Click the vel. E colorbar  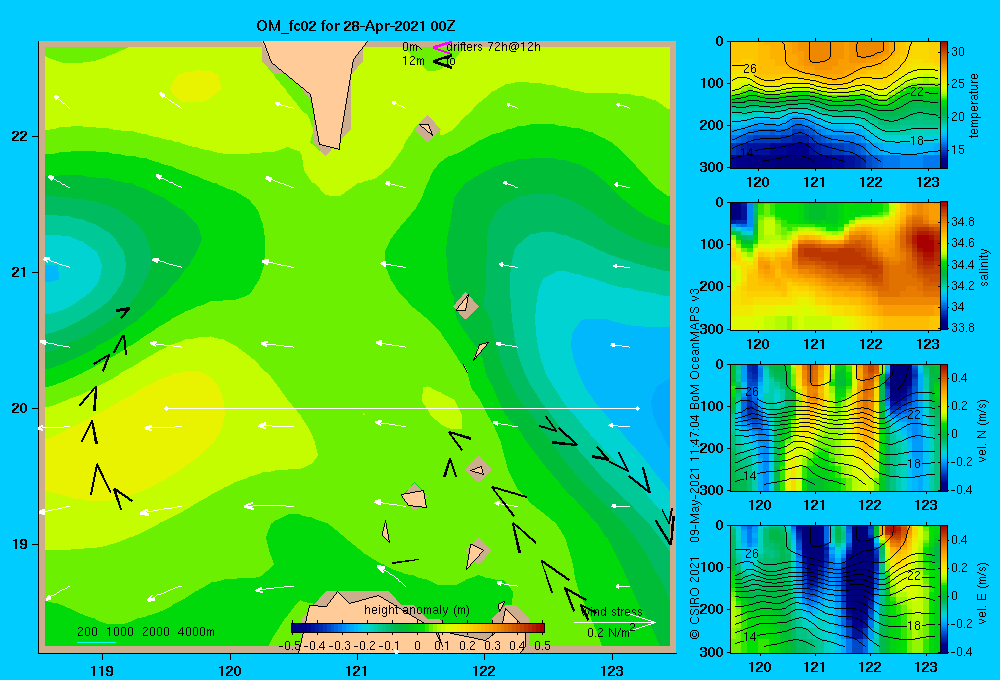[x=943, y=589]
